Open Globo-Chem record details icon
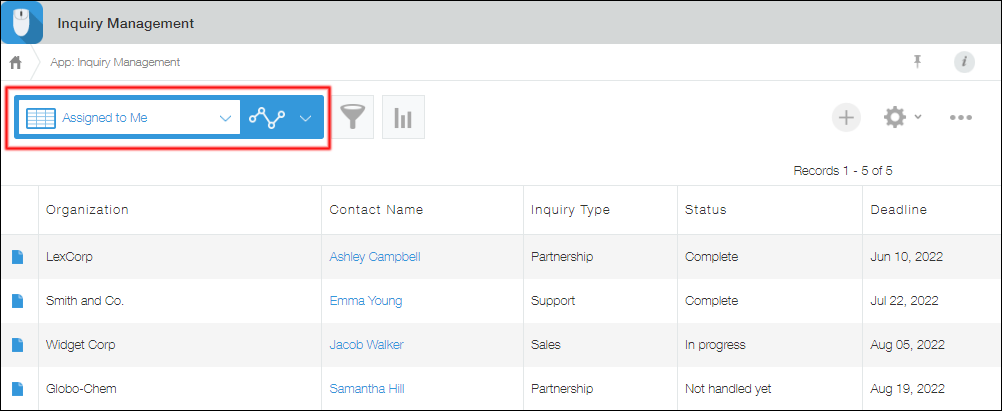1002x411 pixels. pyautogui.click(x=17, y=389)
